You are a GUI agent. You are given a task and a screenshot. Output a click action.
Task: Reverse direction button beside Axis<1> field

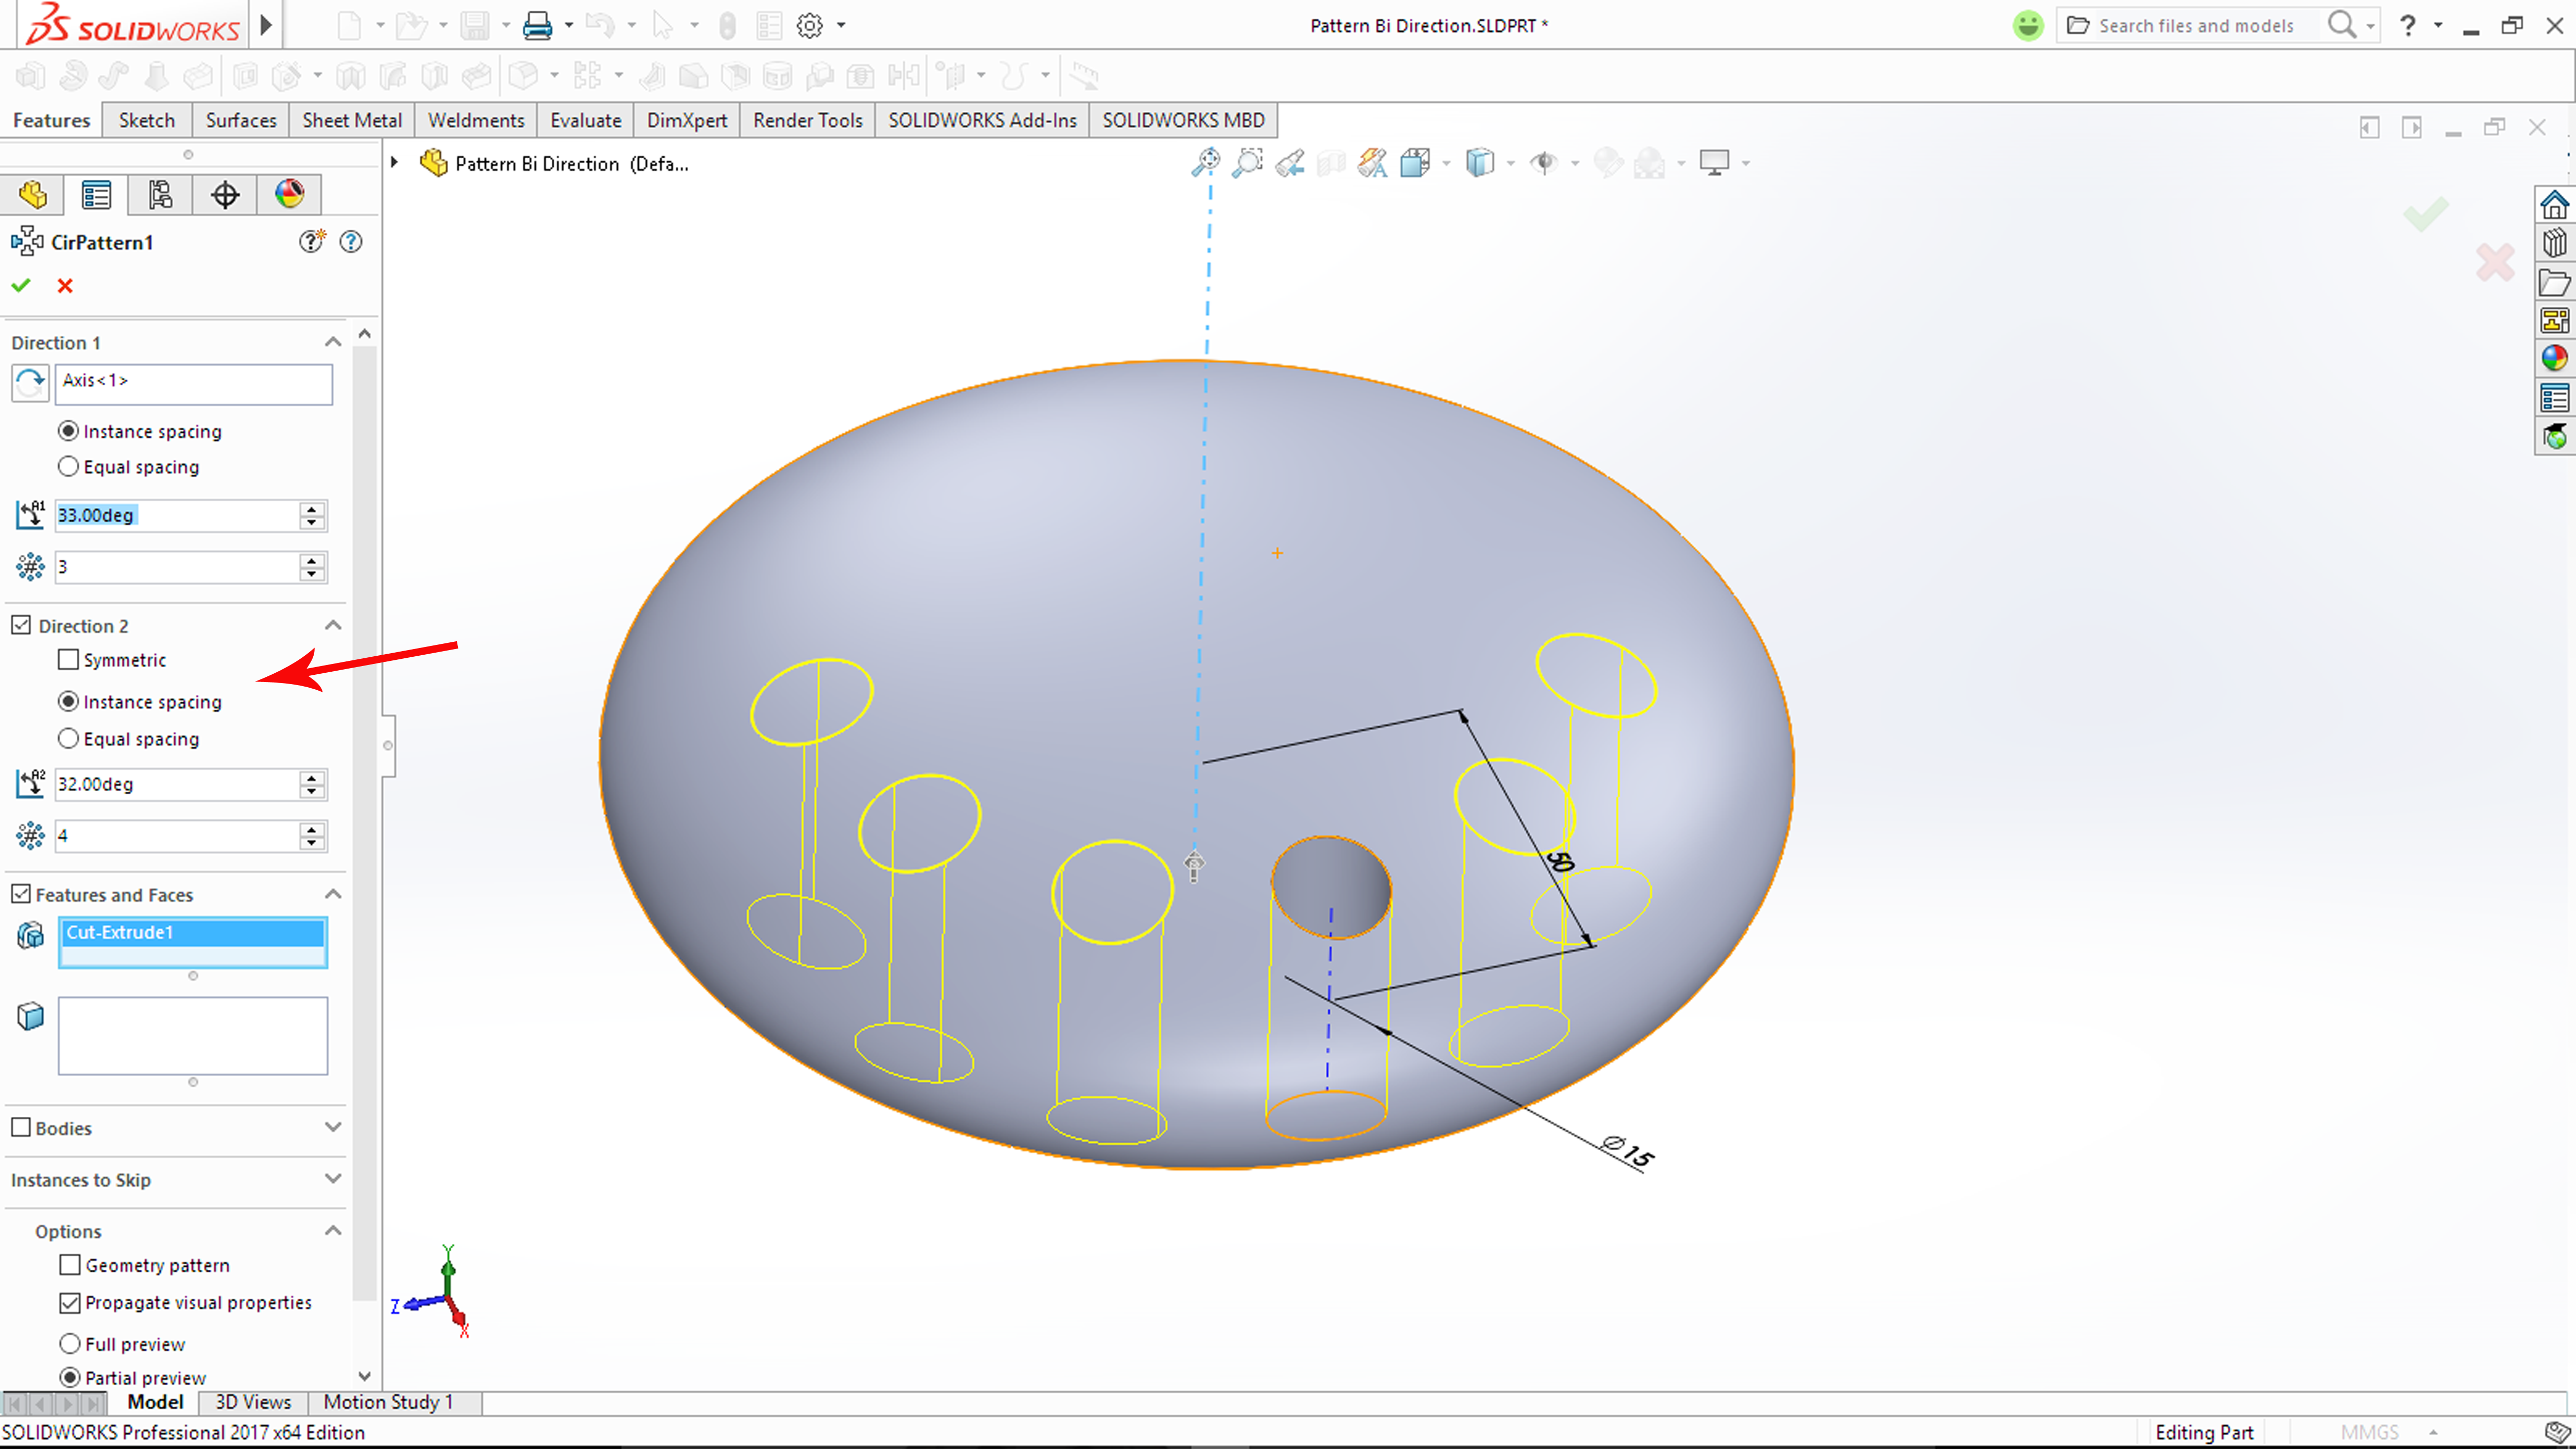(30, 383)
